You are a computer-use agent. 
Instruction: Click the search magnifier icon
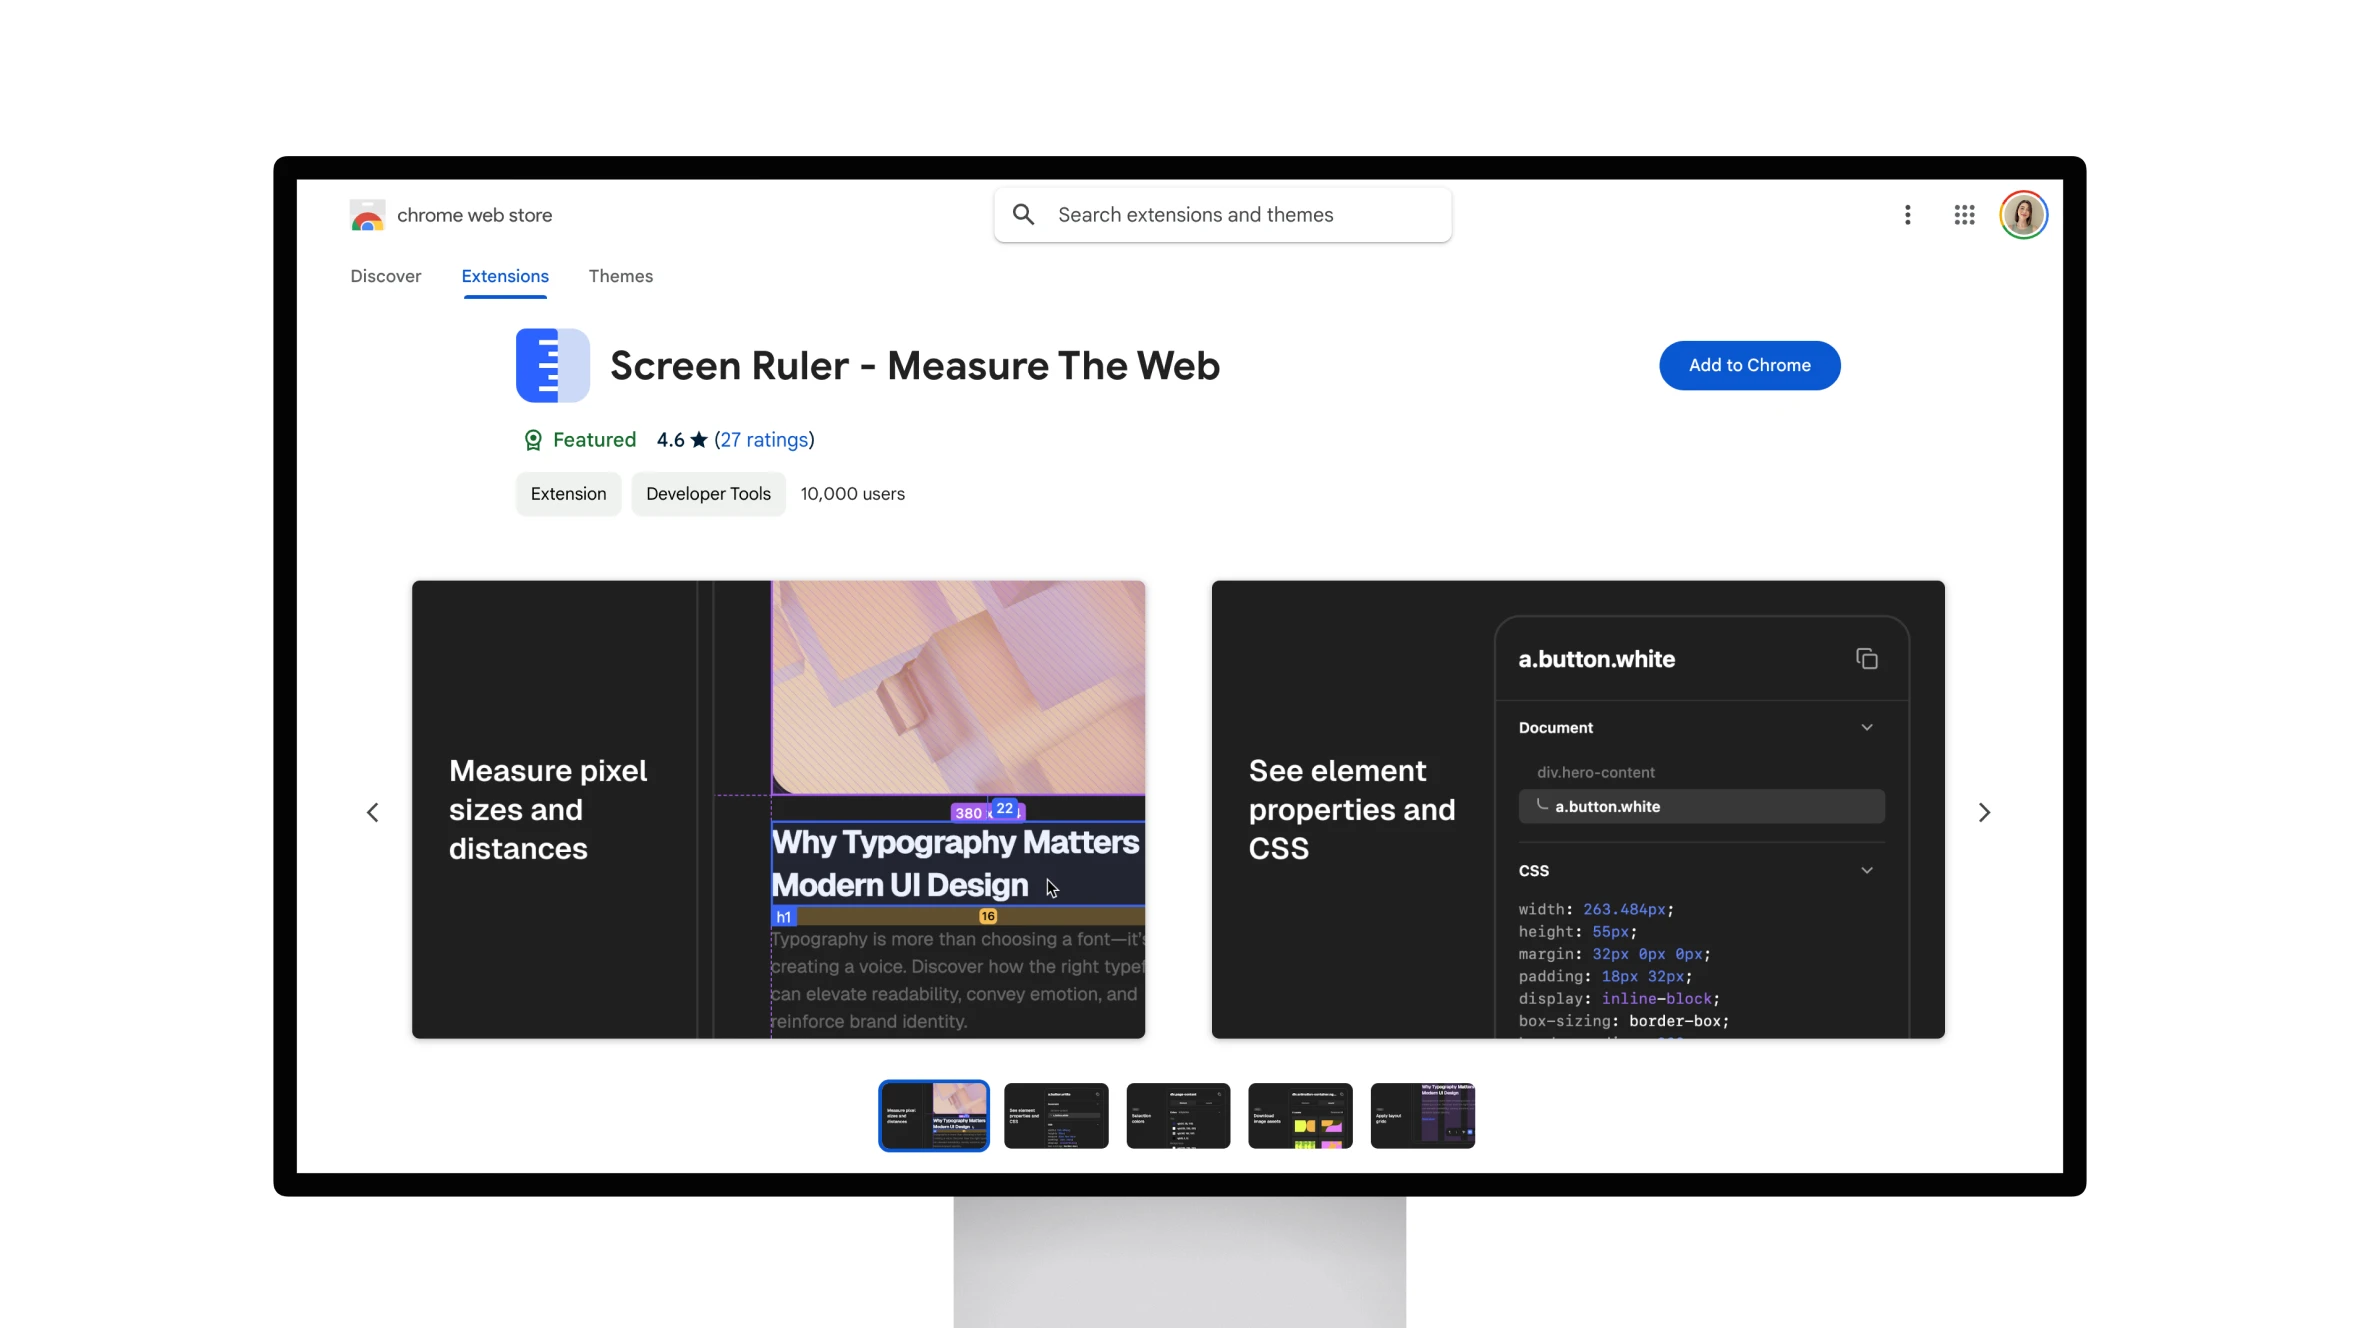(x=1023, y=212)
